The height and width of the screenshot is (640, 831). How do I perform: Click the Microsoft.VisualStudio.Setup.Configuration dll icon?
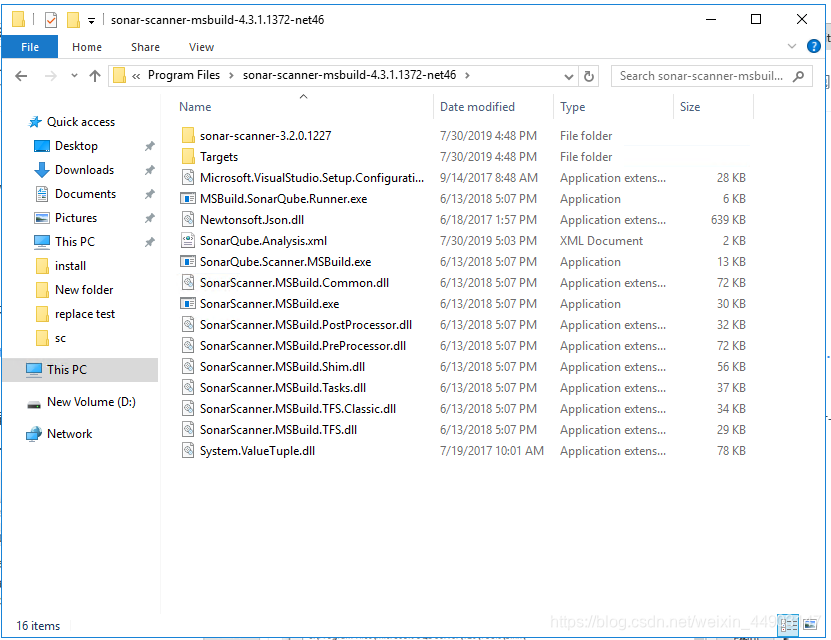click(188, 177)
